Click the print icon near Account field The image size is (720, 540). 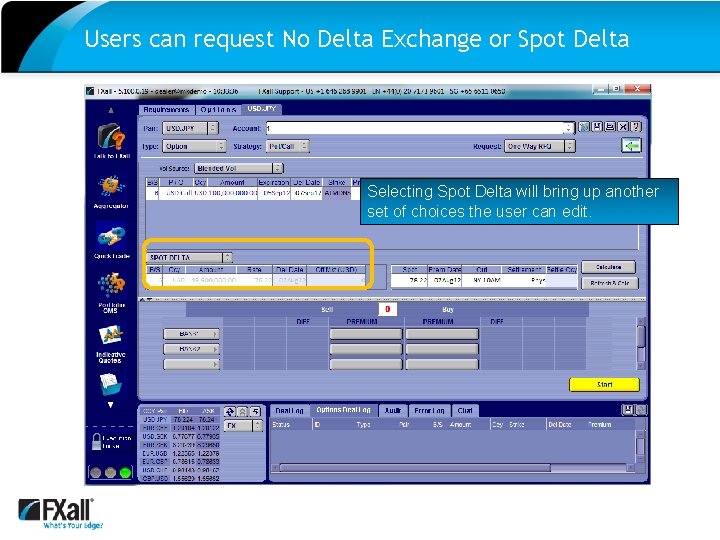coord(610,127)
